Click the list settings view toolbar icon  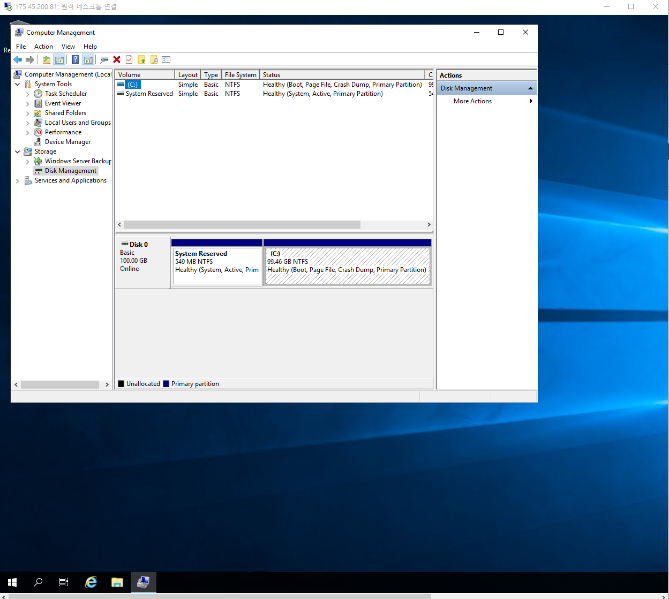click(166, 60)
